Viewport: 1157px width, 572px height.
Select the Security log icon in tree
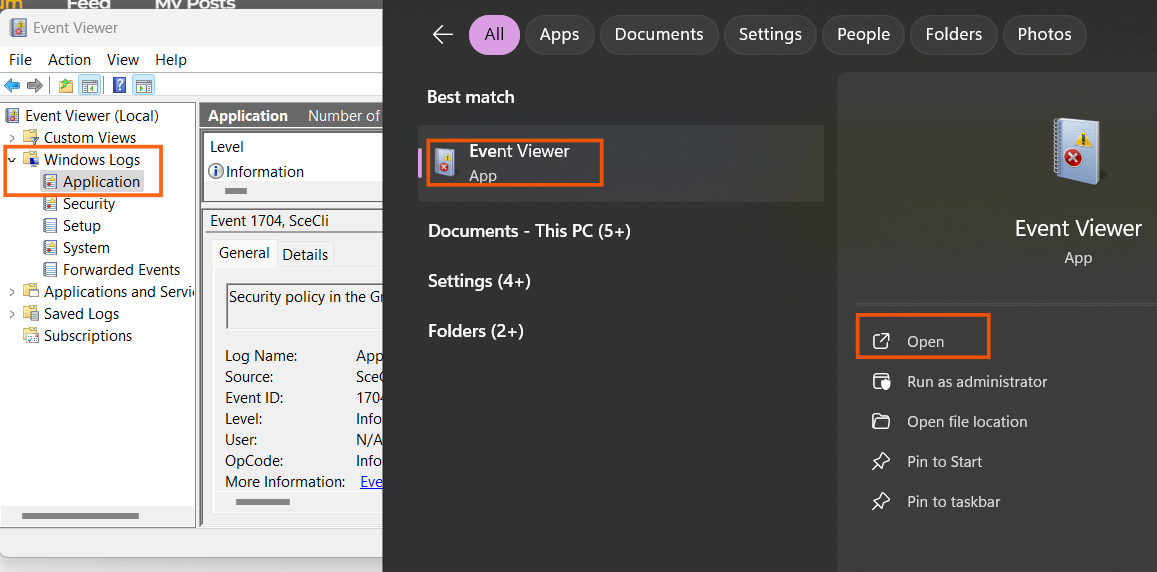click(50, 204)
